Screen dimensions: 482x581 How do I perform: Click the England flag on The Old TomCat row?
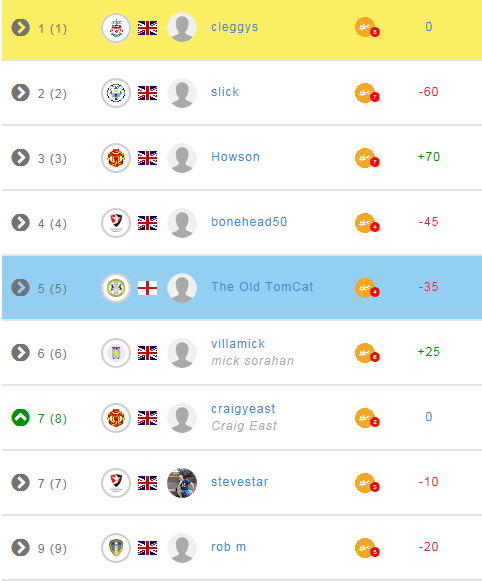(x=147, y=288)
